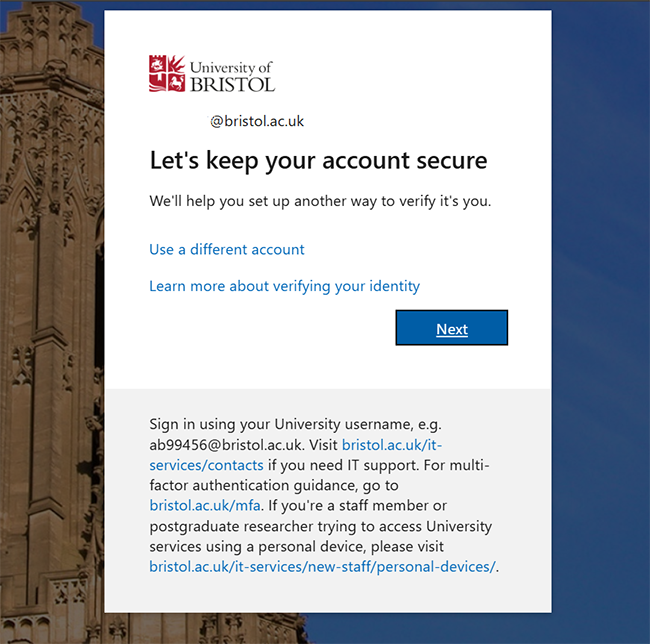This screenshot has height=644, width=650.
Task: Open "Learn more about verifying your identity"
Action: point(284,286)
